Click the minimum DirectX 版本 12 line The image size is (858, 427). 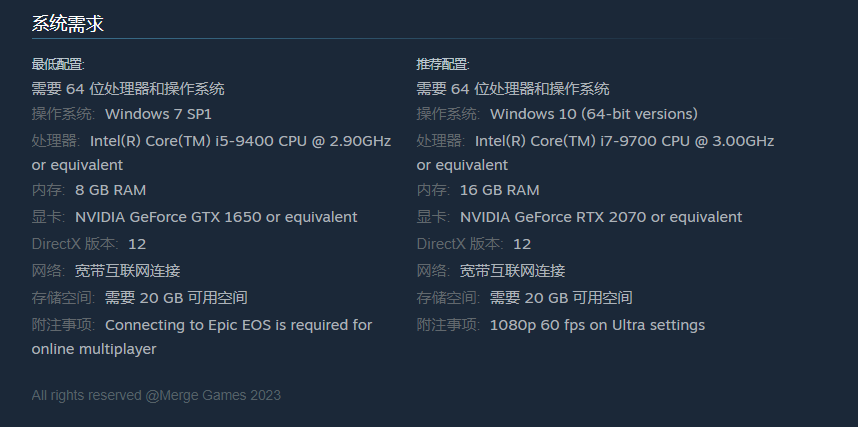[89, 244]
